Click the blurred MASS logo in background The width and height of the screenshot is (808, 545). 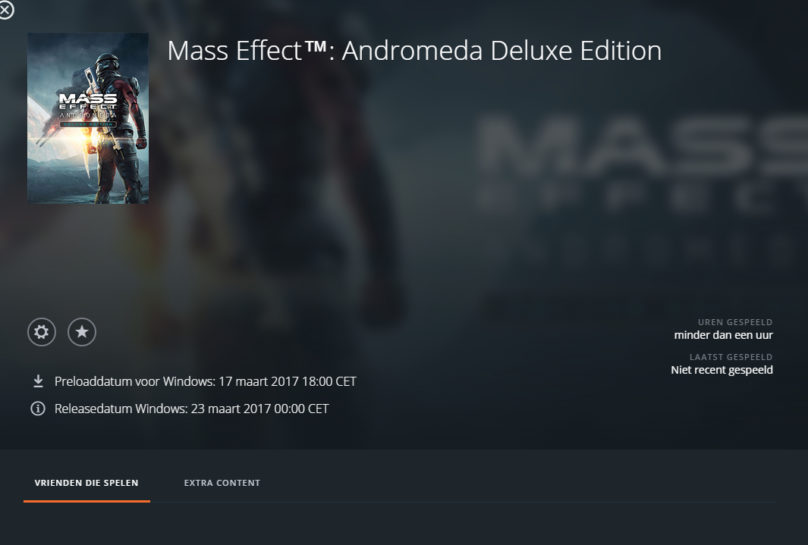pyautogui.click(x=642, y=145)
